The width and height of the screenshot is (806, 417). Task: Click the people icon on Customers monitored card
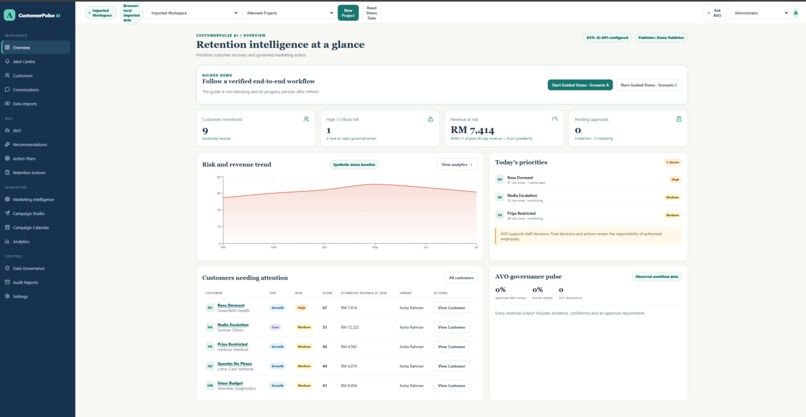(306, 119)
